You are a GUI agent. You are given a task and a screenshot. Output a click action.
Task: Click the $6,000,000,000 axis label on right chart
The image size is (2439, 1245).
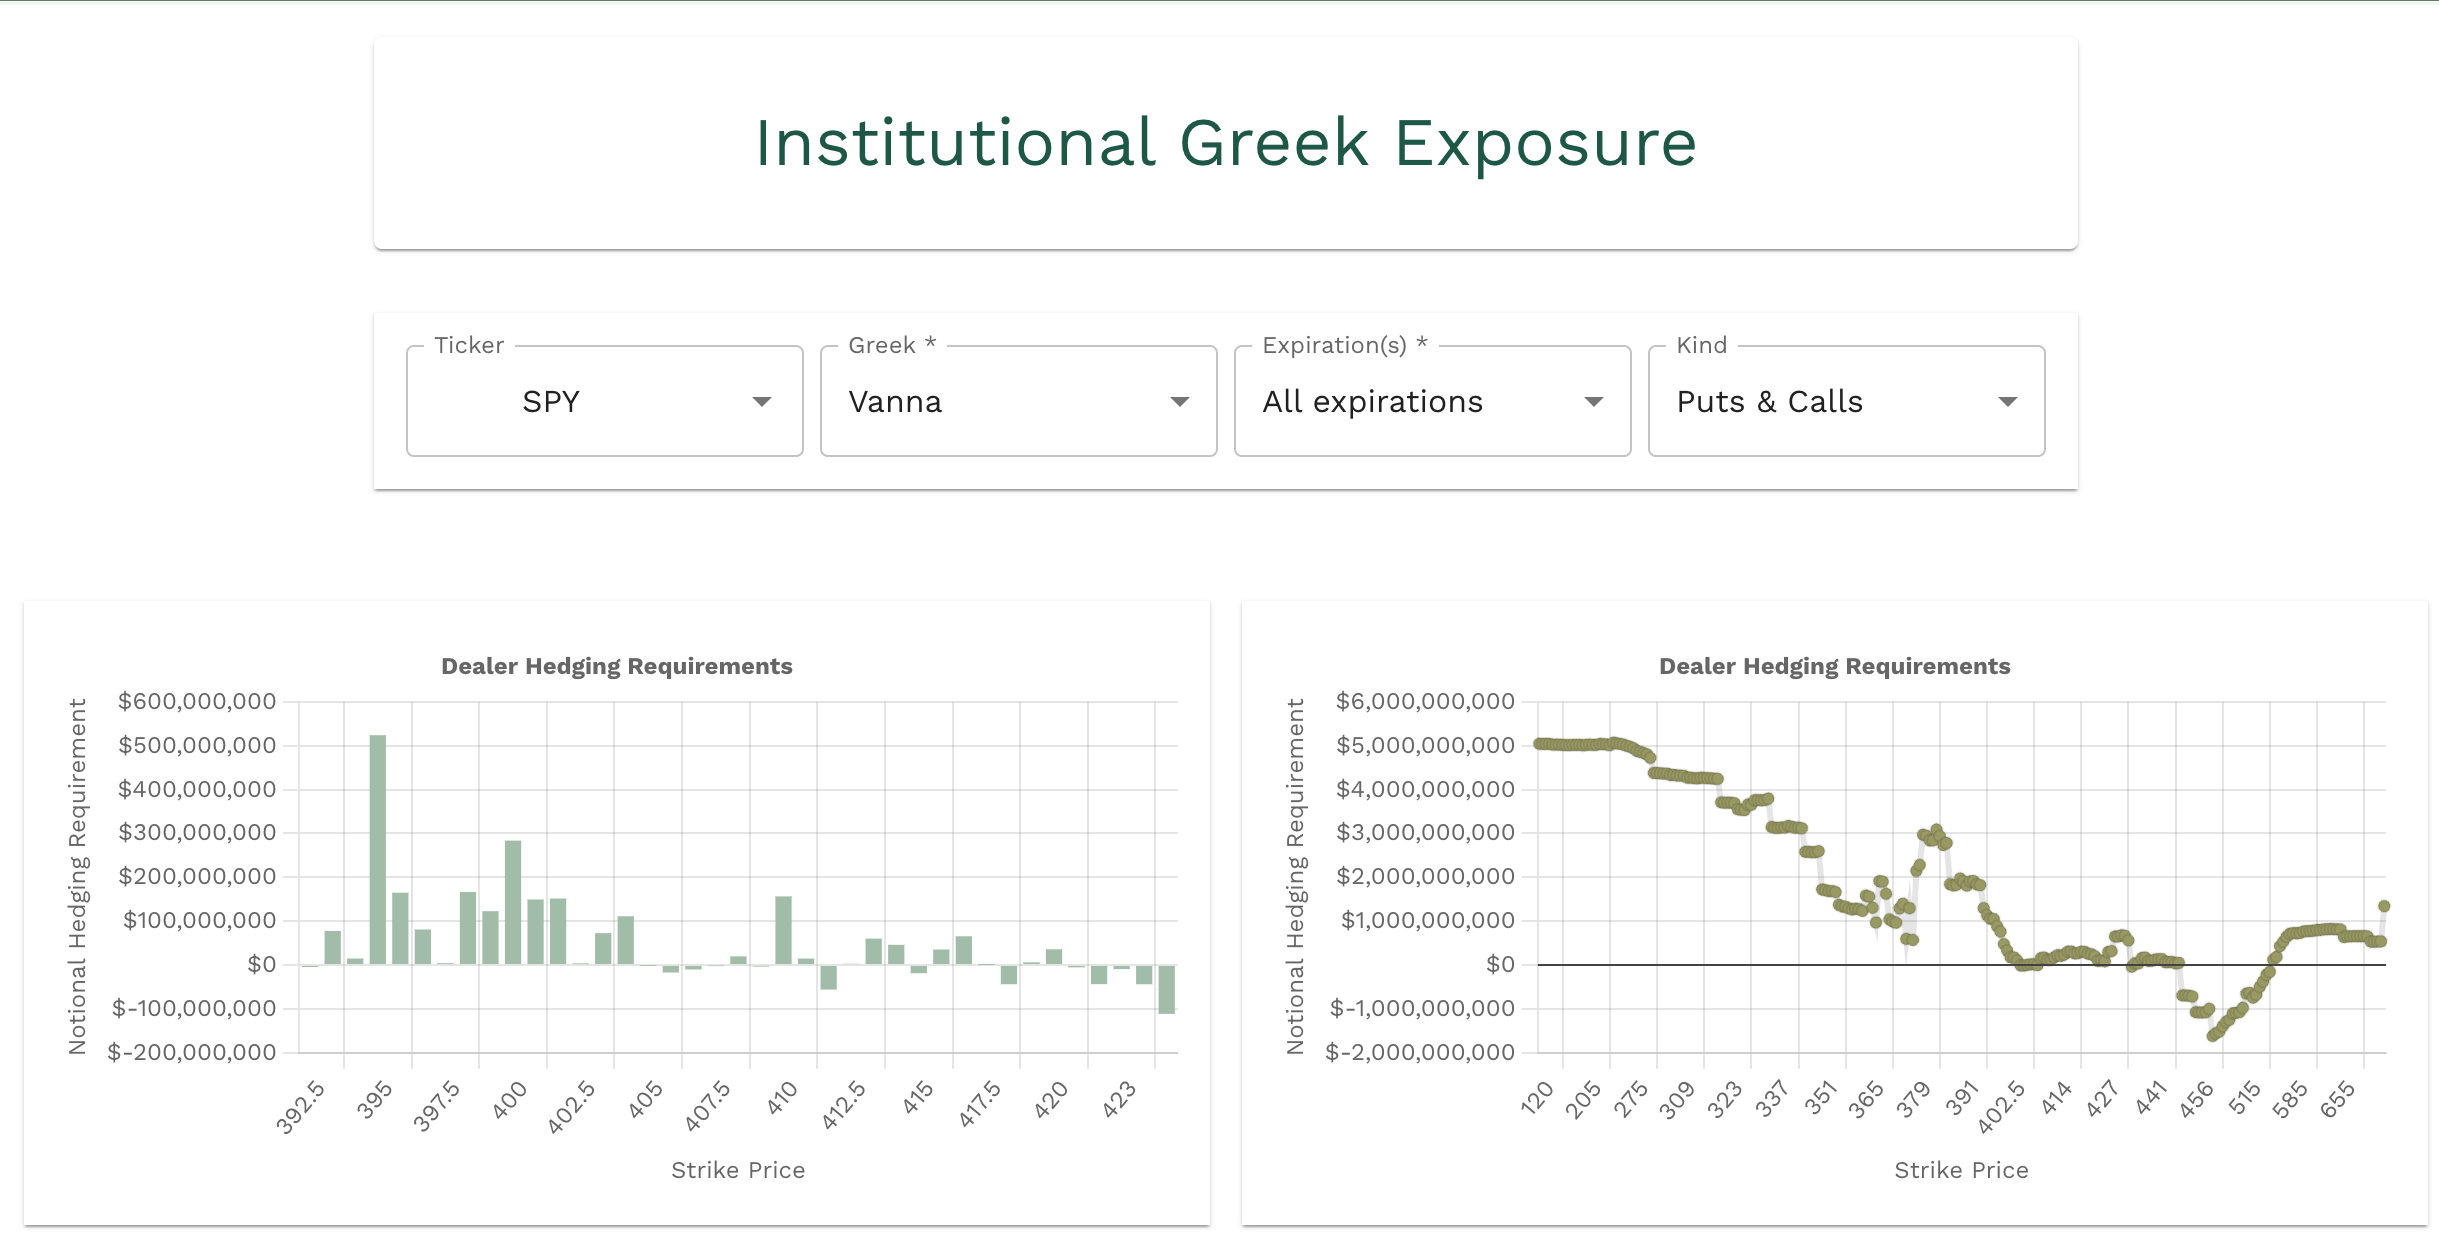1425,701
